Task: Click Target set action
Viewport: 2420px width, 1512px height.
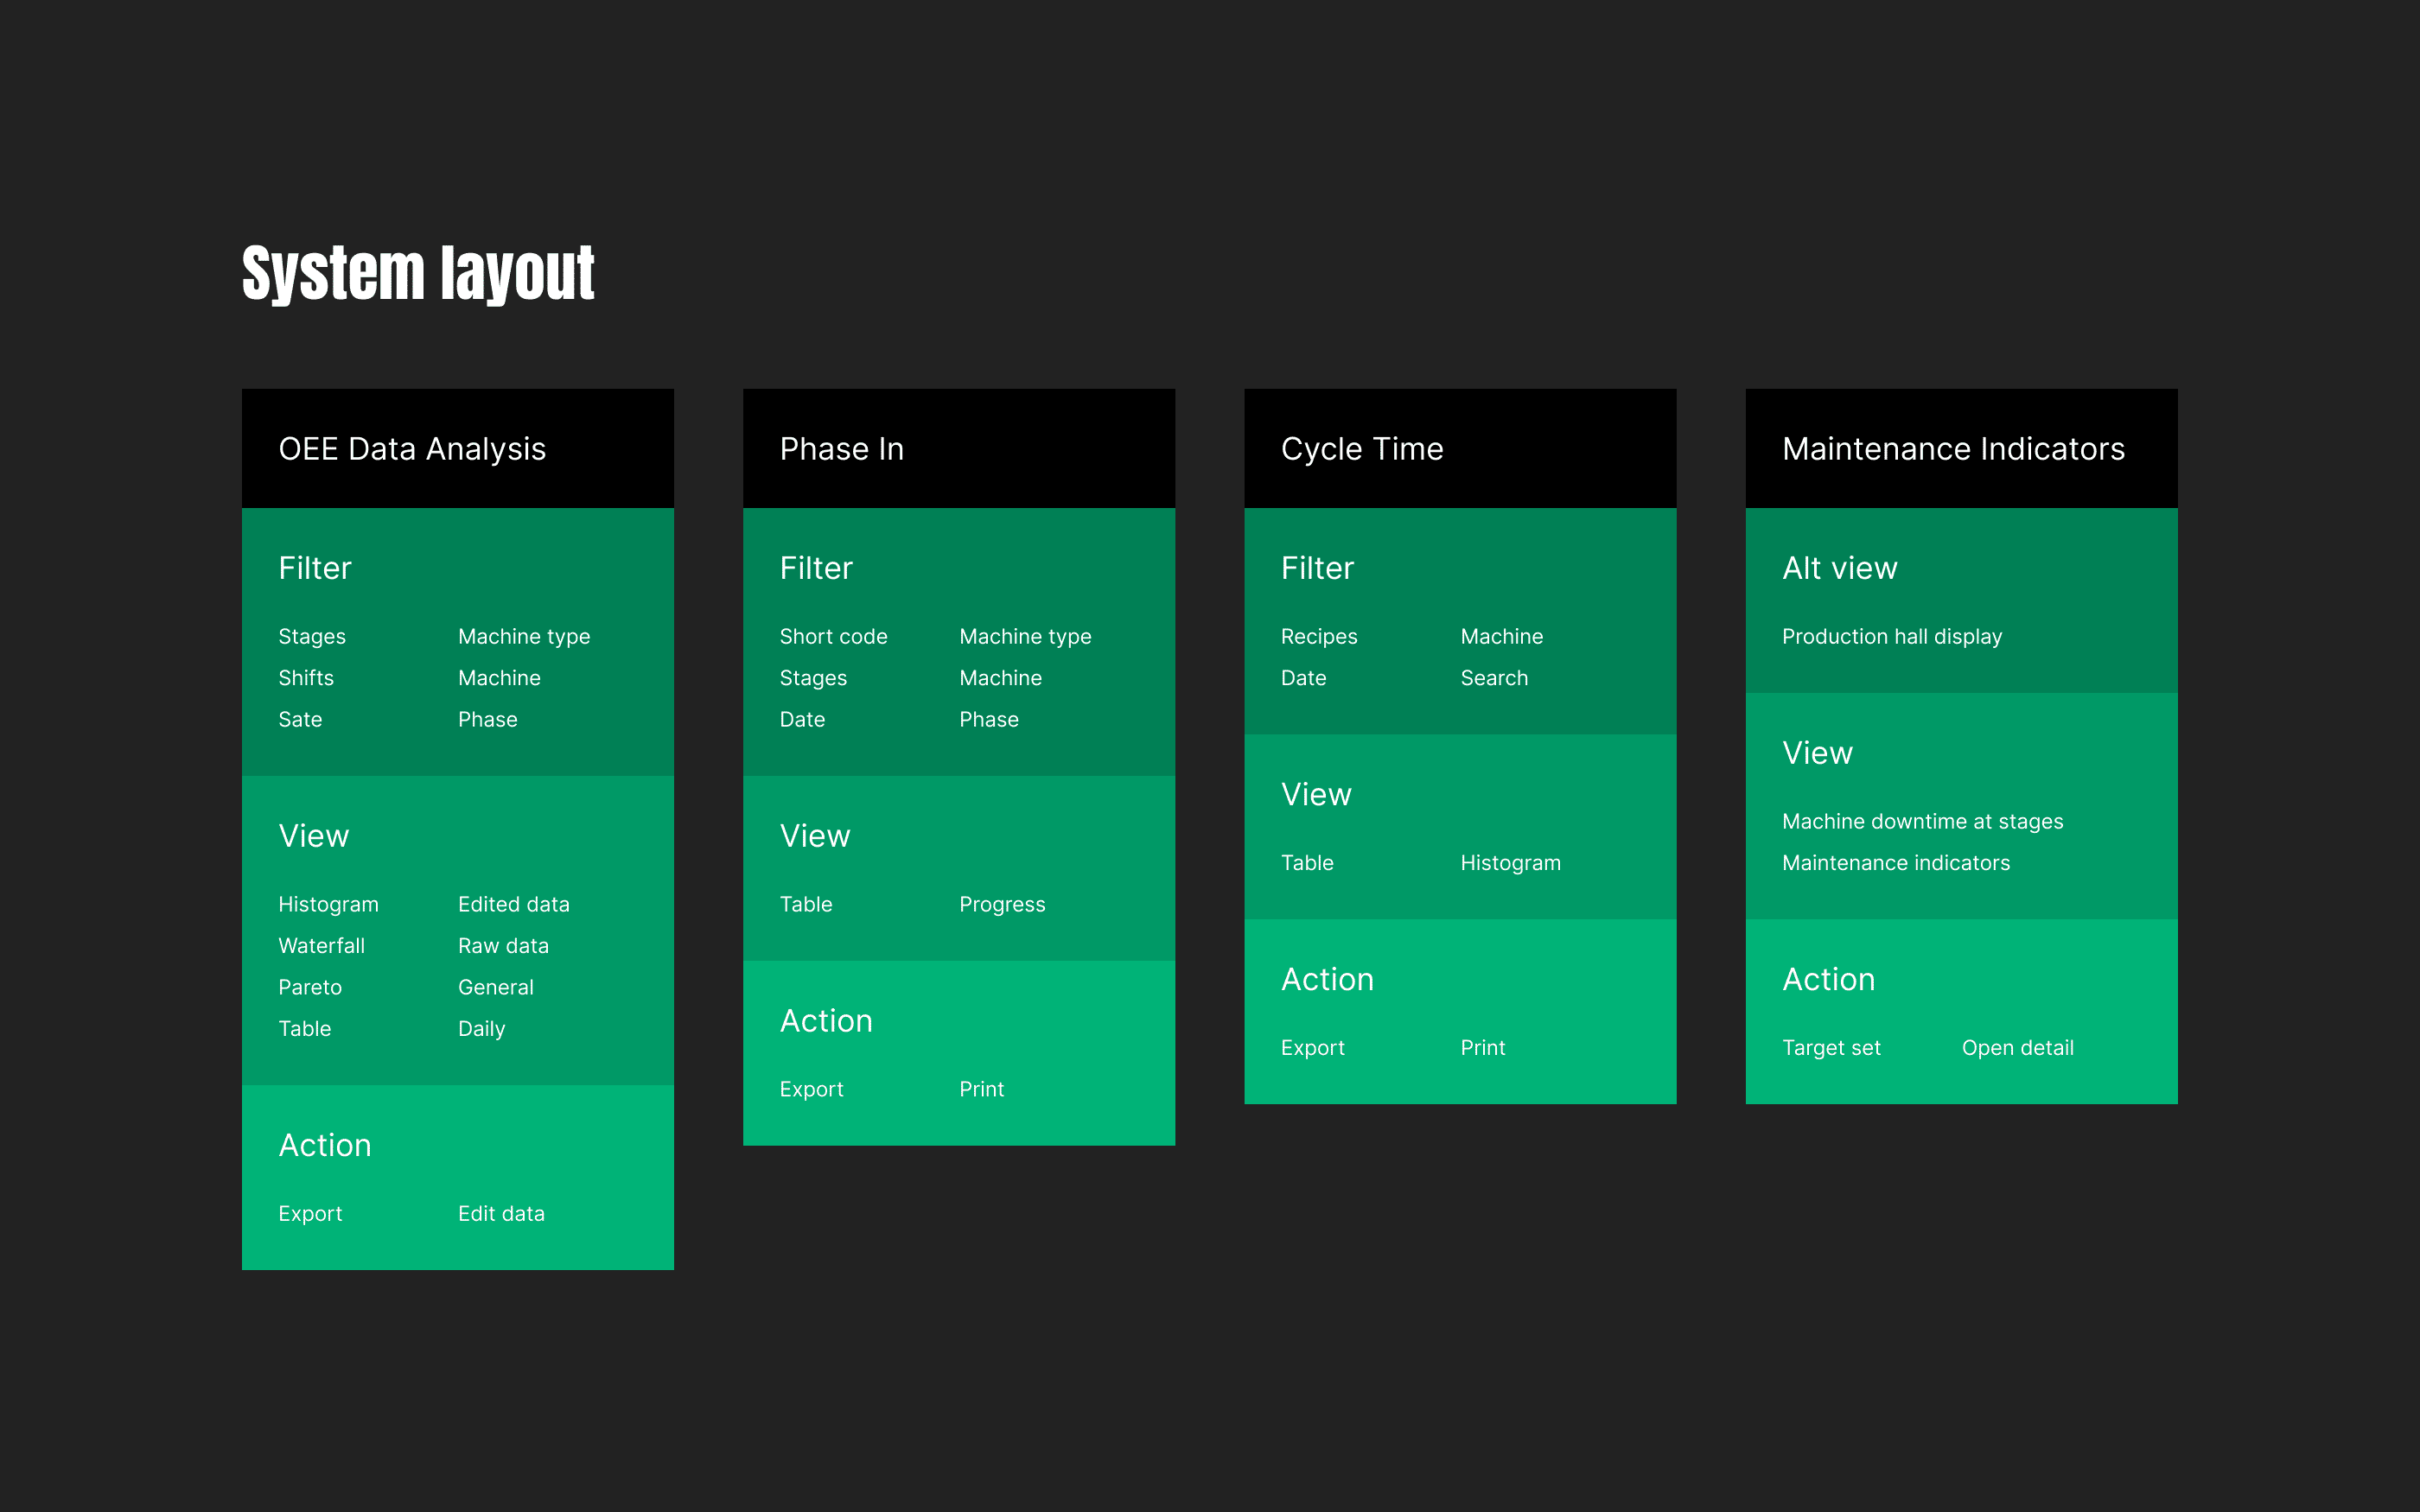Action: (1831, 1047)
